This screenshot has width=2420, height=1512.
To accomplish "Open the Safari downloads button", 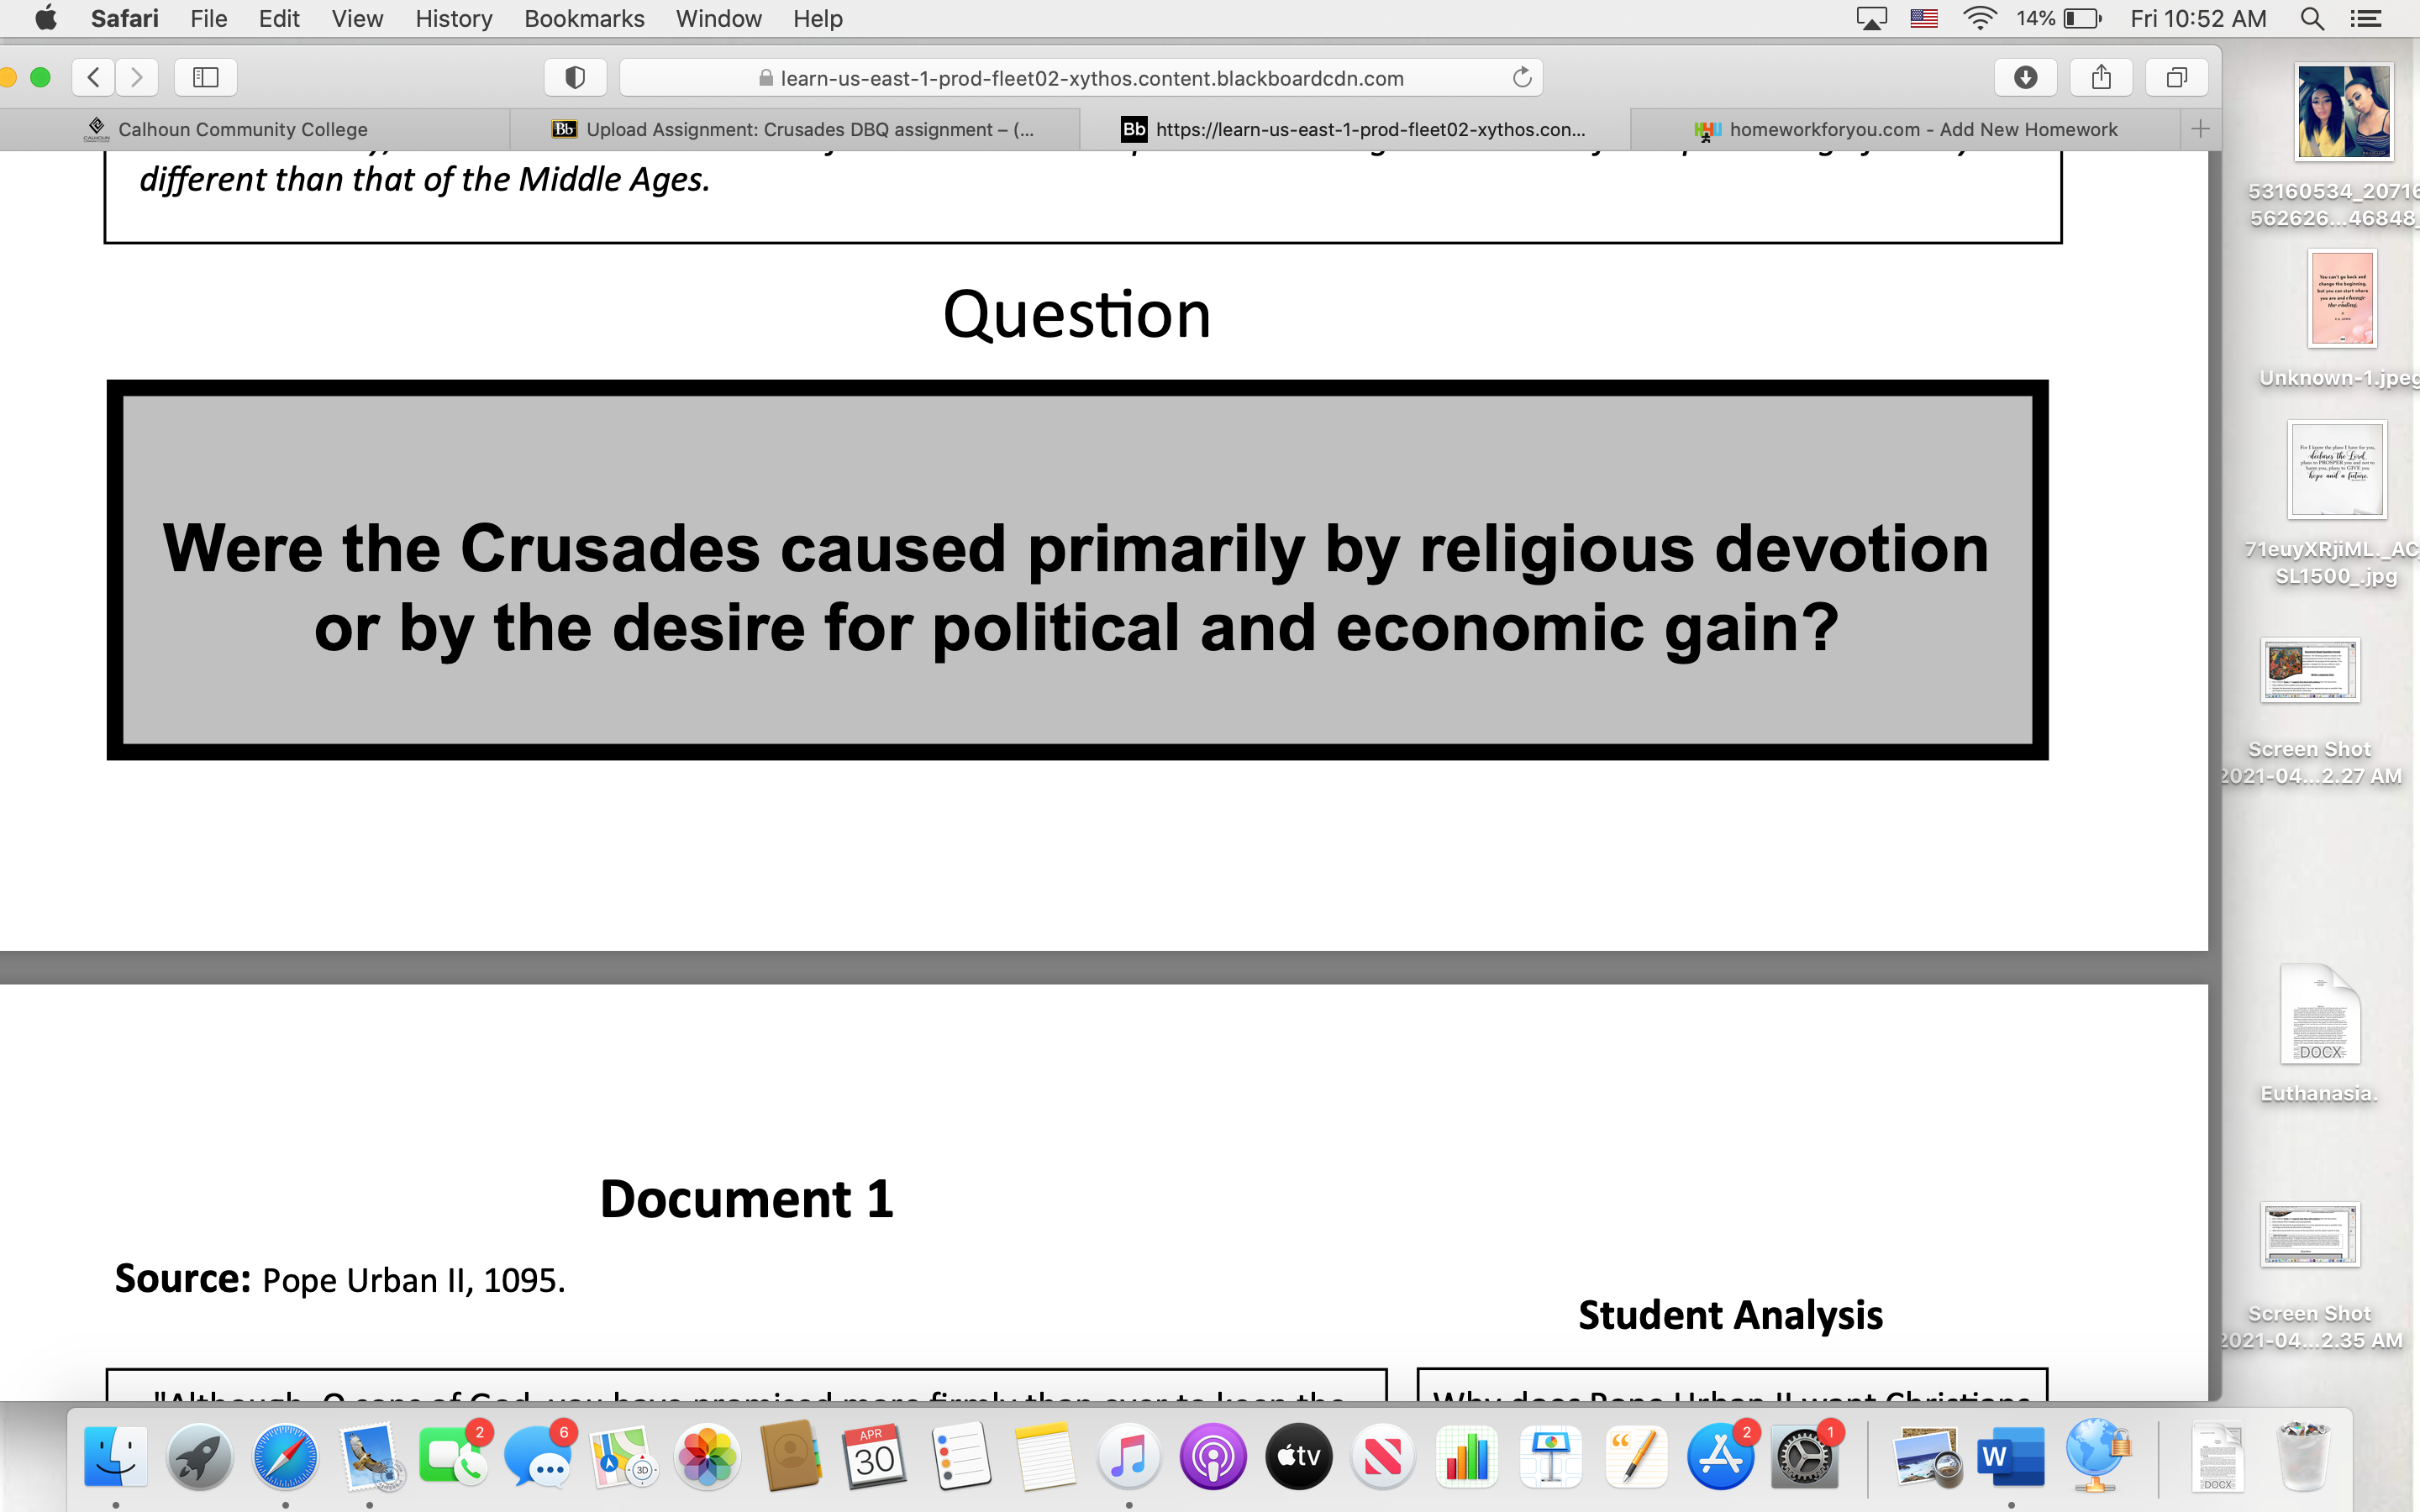I will 2025,77.
